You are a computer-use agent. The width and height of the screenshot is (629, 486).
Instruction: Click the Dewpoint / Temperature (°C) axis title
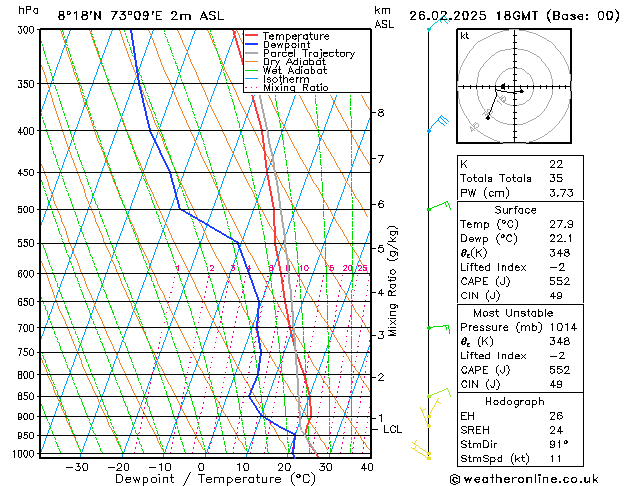(215, 479)
